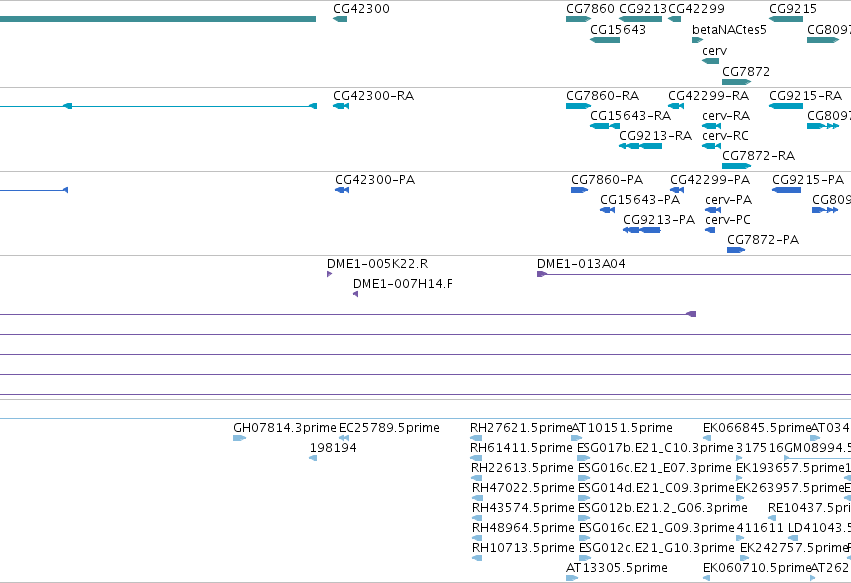This screenshot has width=851, height=583.
Task: Select BAC end label DME1-007H14.F
Action: [403, 284]
